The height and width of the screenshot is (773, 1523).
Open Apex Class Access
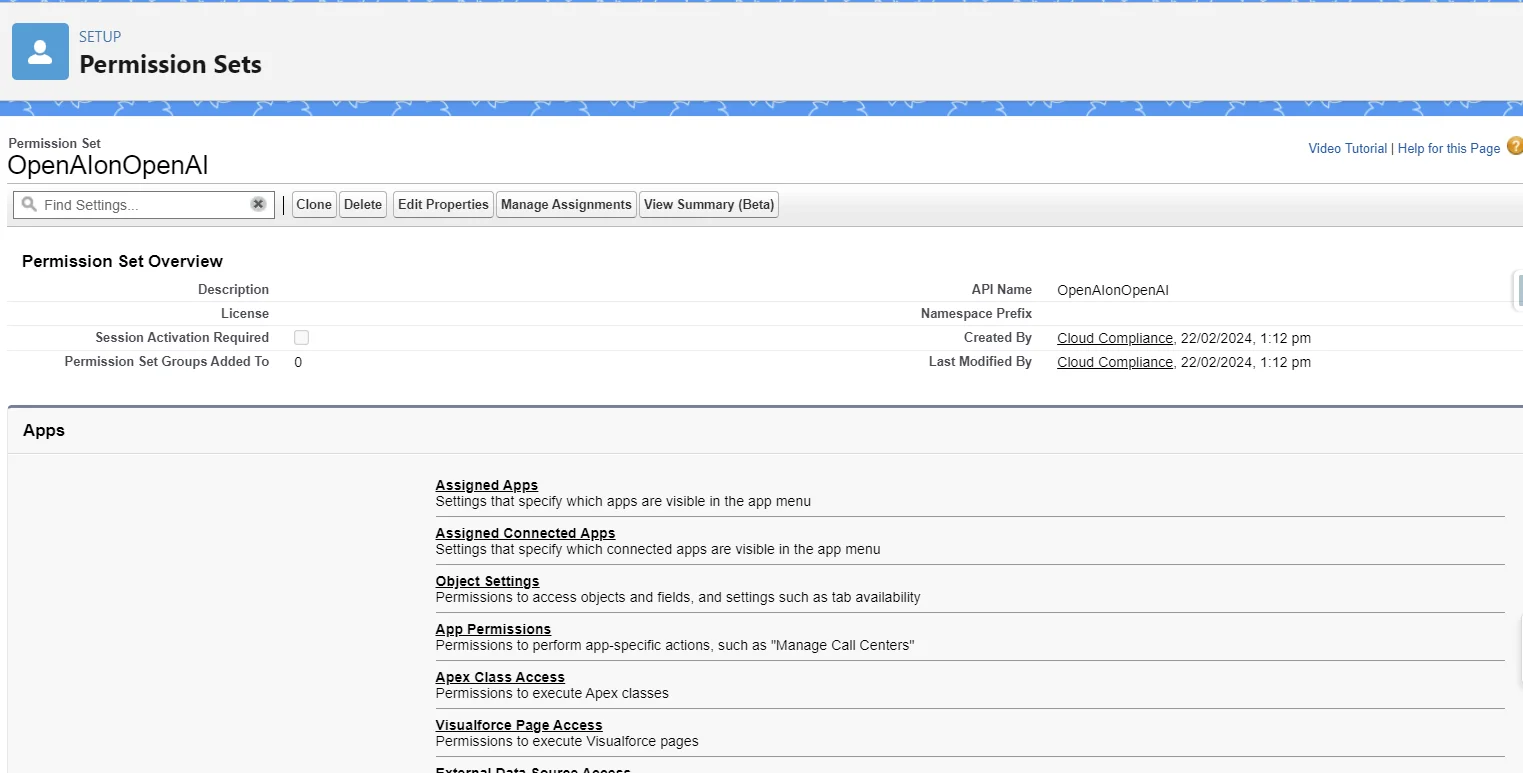click(500, 677)
